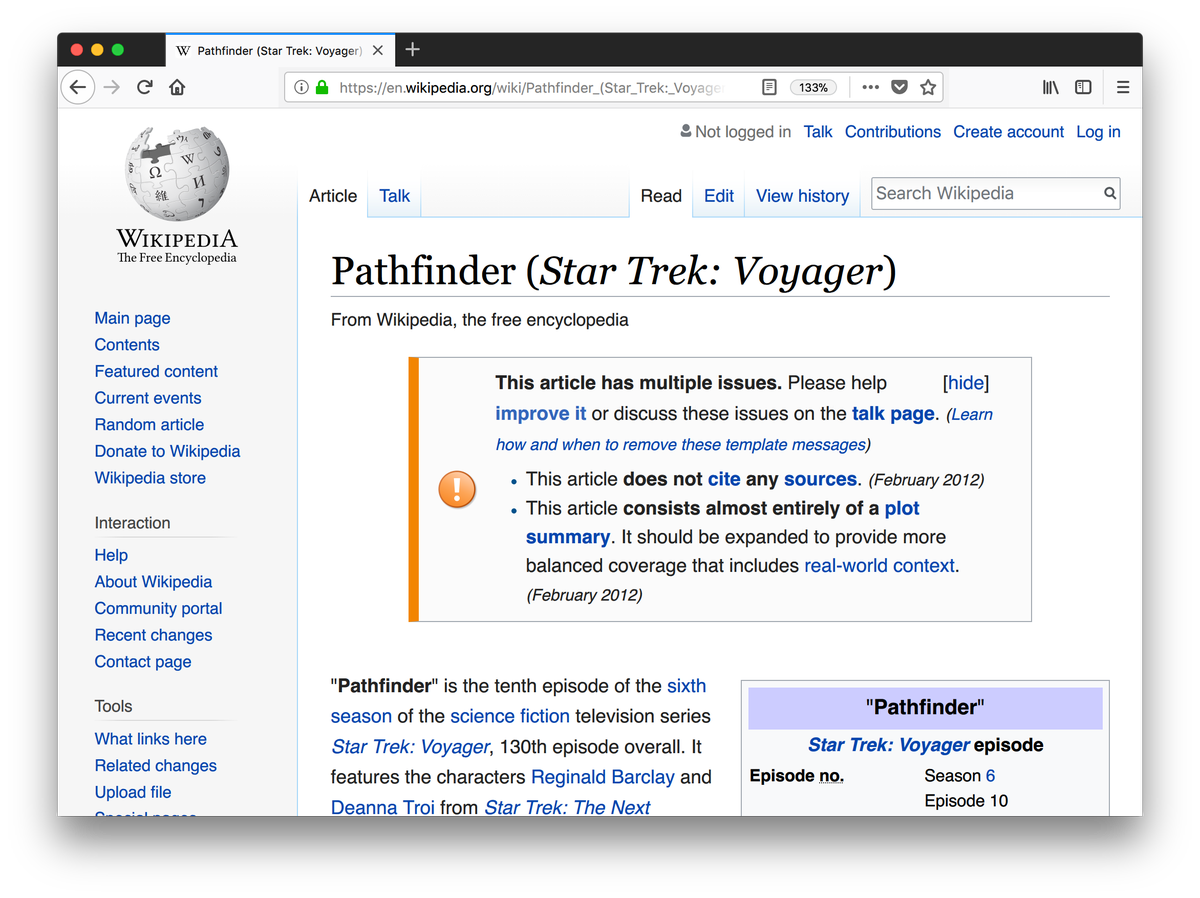Open the page actions three-dots menu
This screenshot has height=898, width=1200.
870,87
